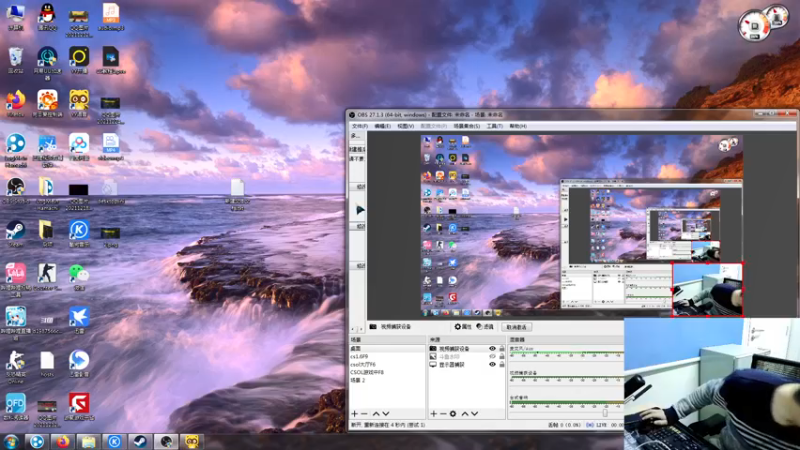This screenshot has height=450, width=800.
Task: Open Filters for selected OBS source
Action: 485,327
